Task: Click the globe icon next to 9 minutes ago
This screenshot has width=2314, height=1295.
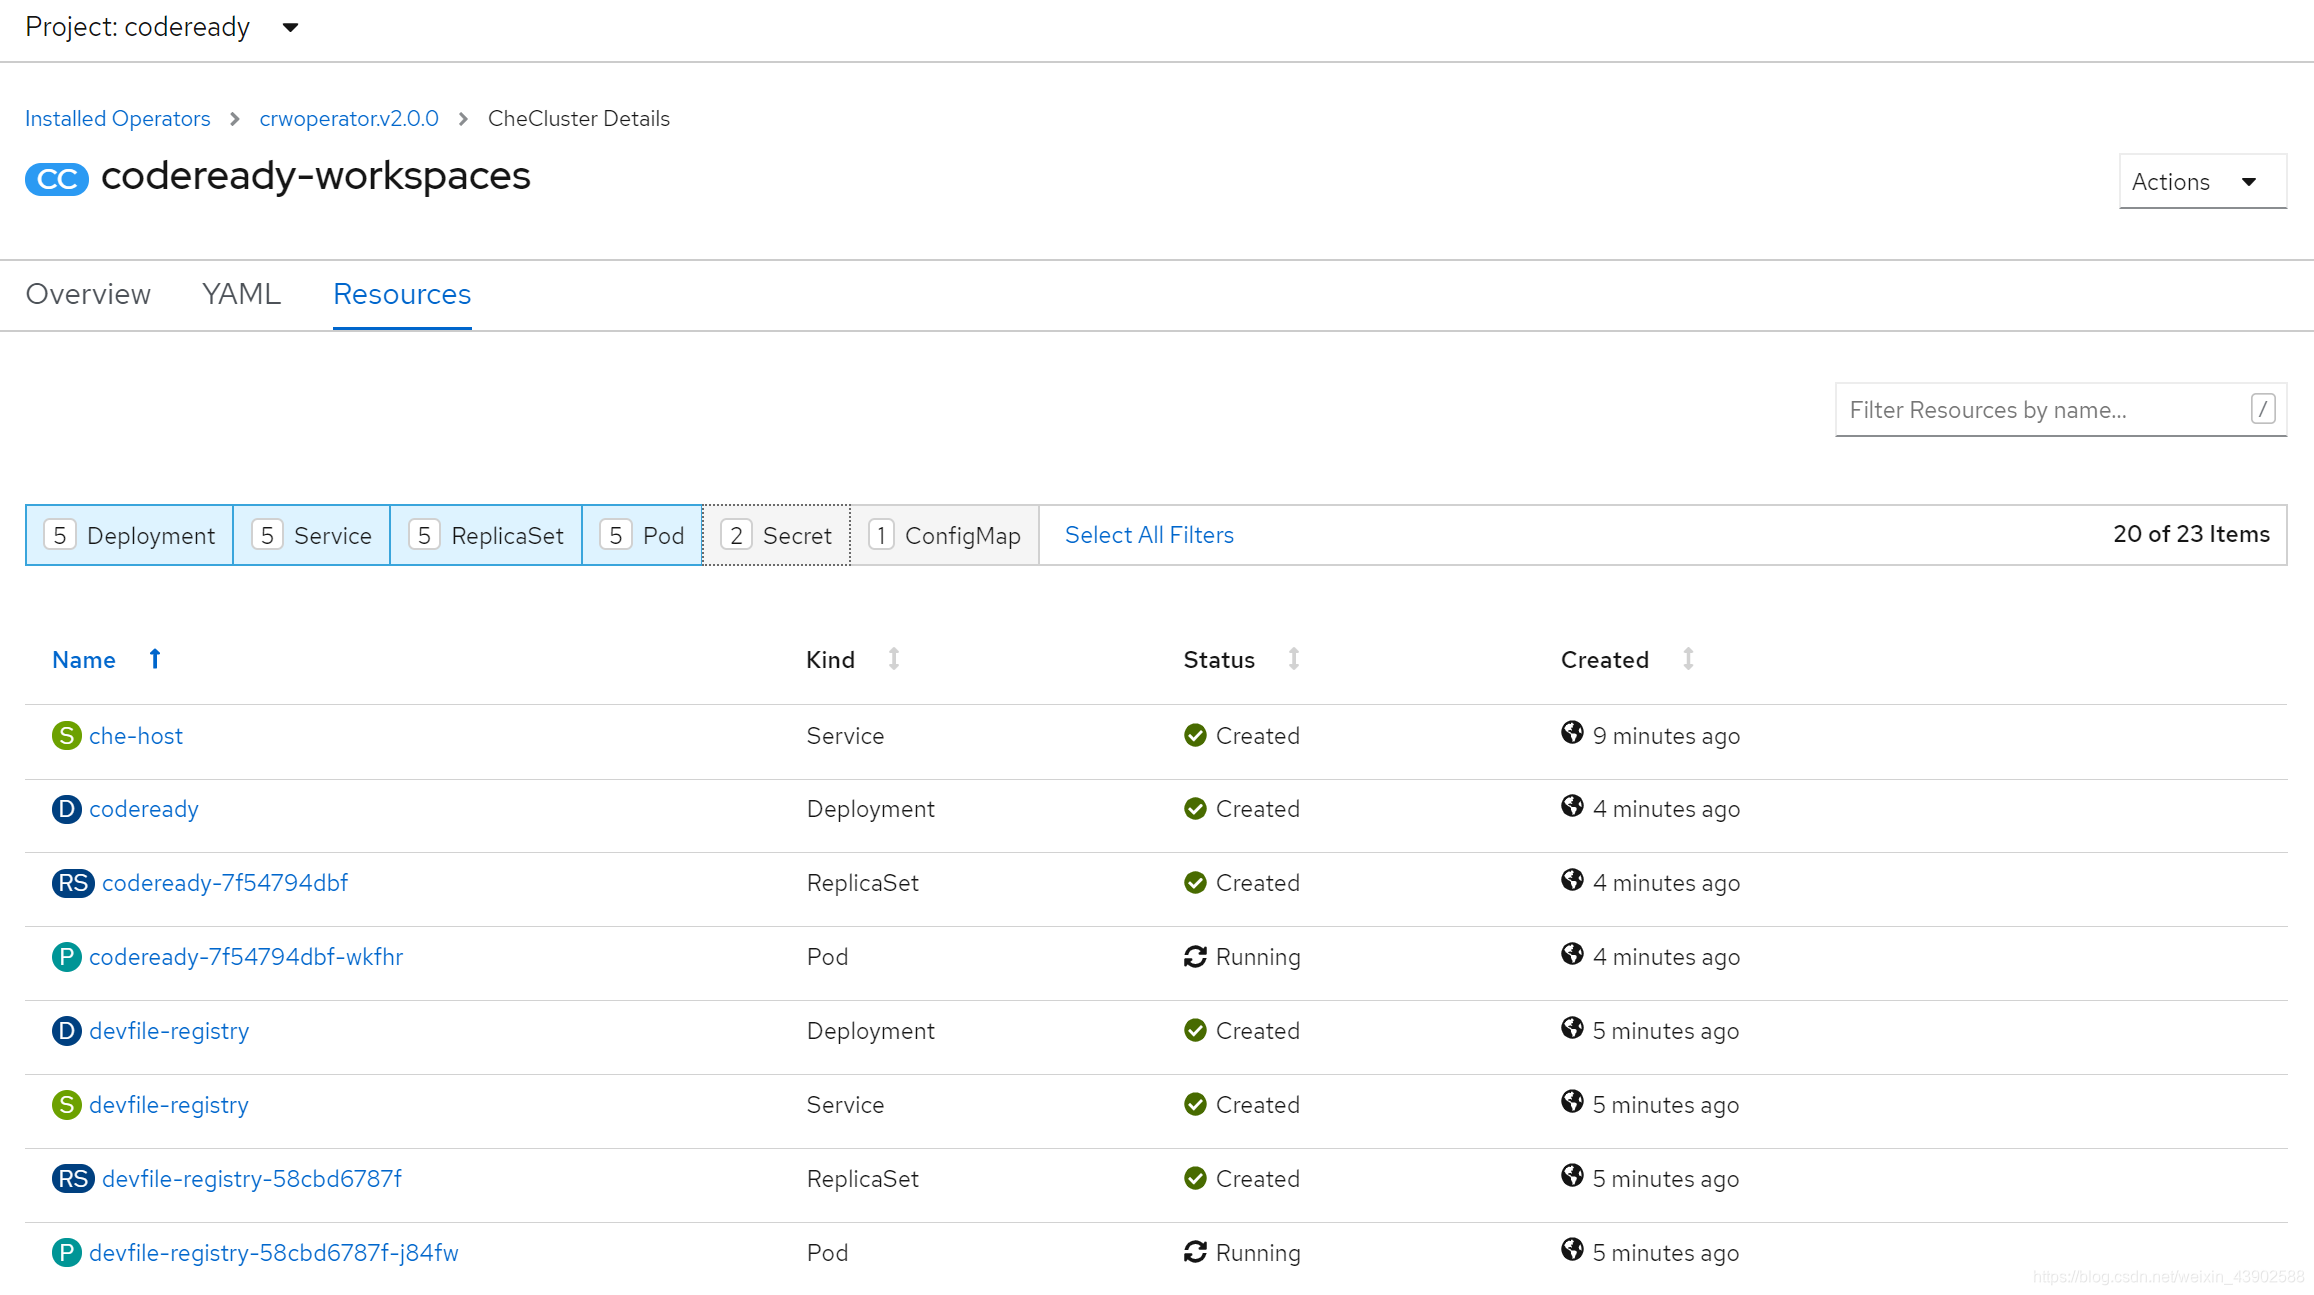Action: (x=1572, y=733)
